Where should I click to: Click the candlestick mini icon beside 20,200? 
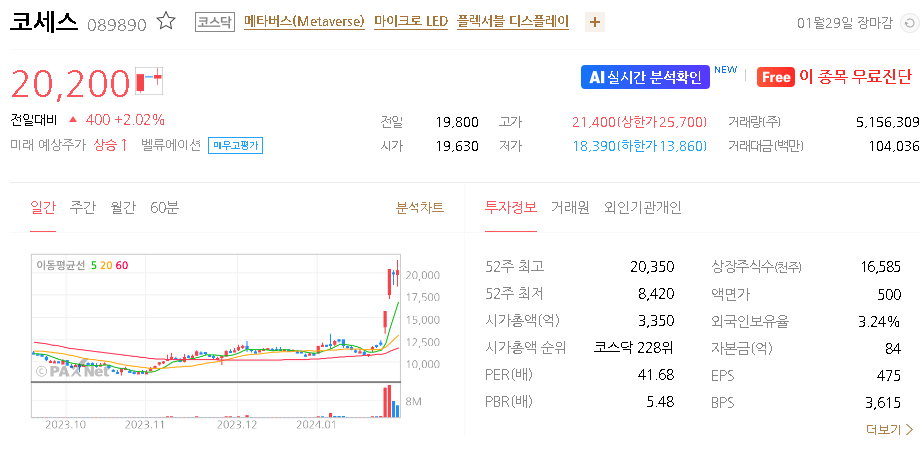pyautogui.click(x=149, y=81)
